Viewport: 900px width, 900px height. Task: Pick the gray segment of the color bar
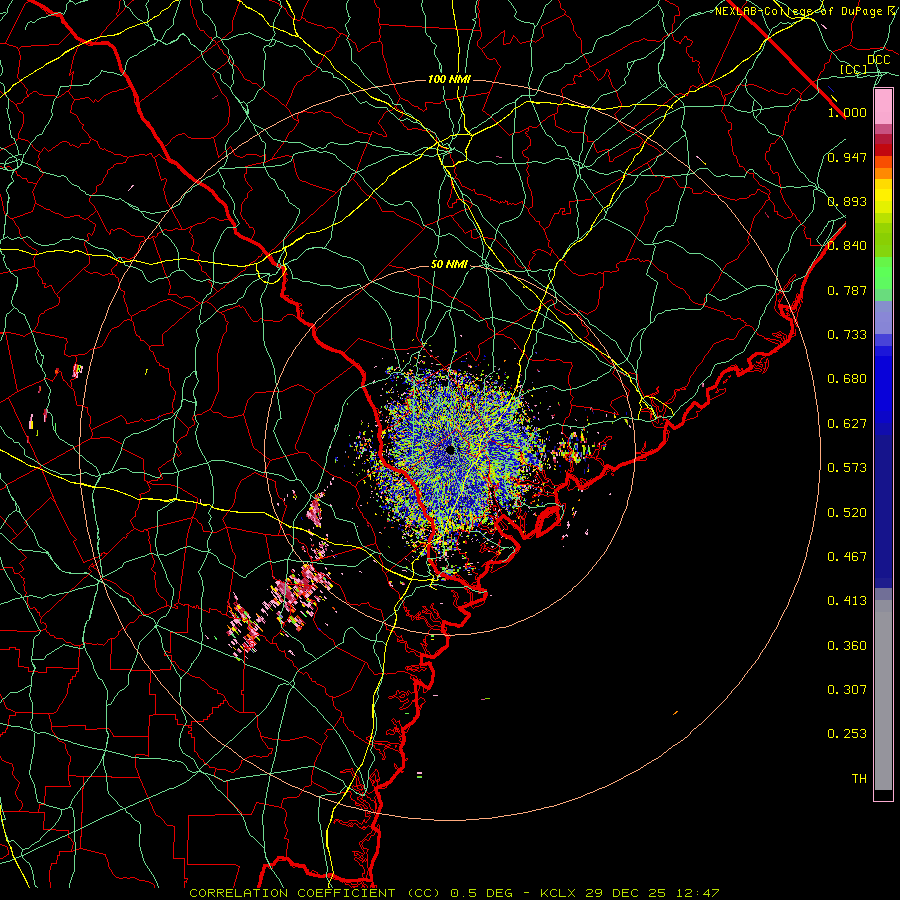(x=883, y=695)
